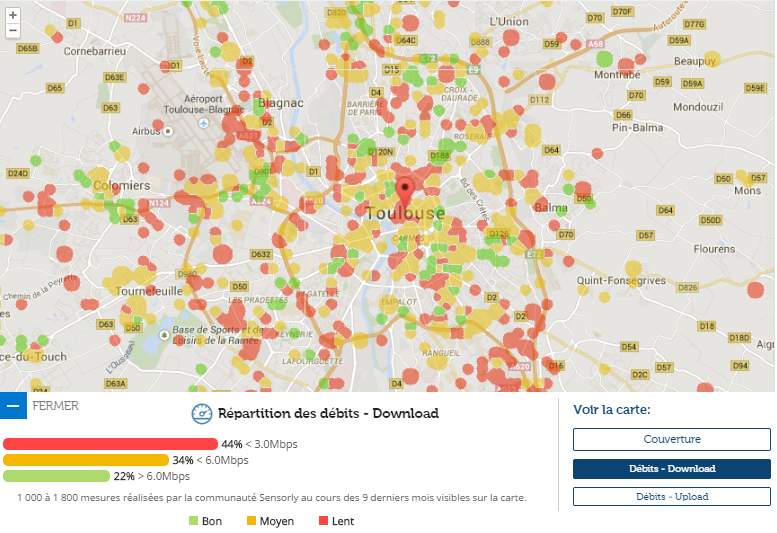This screenshot has width=777, height=533.
Task: Click the green Bon legend swatch
Action: tap(194, 521)
